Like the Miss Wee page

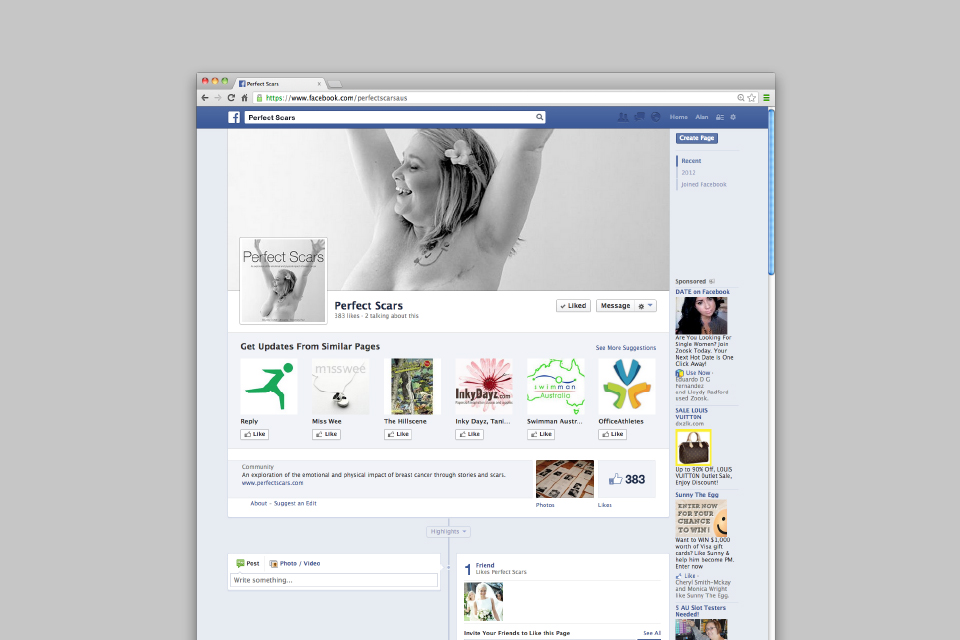(x=326, y=435)
